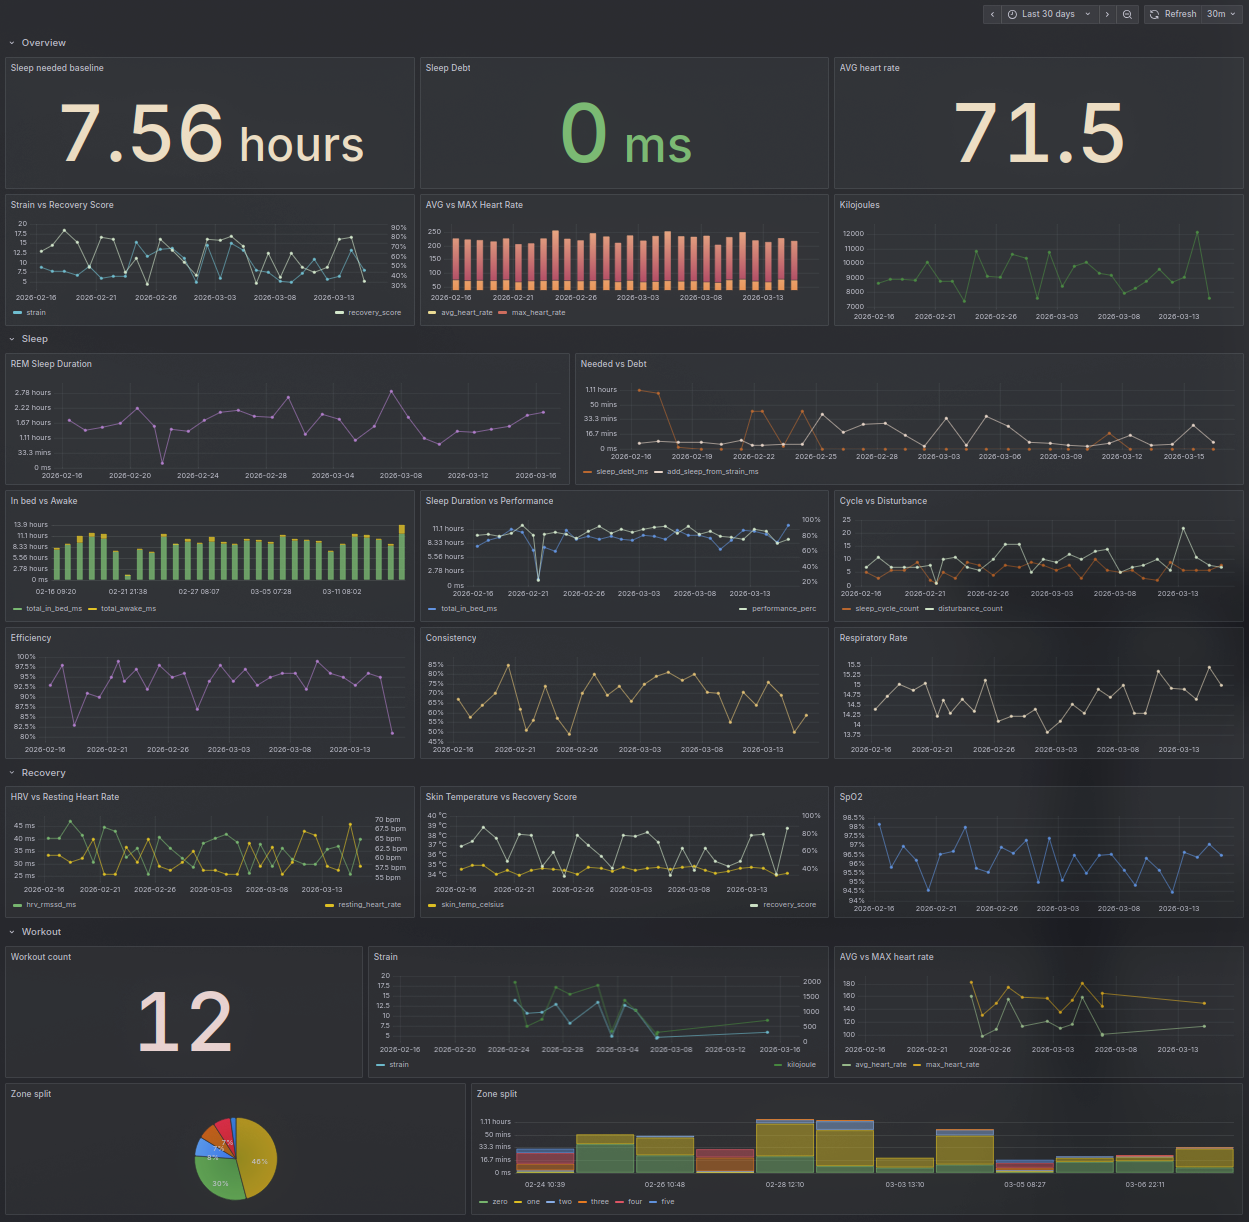This screenshot has width=1249, height=1222.
Task: Click the Refresh dashboard button
Action: (1173, 14)
